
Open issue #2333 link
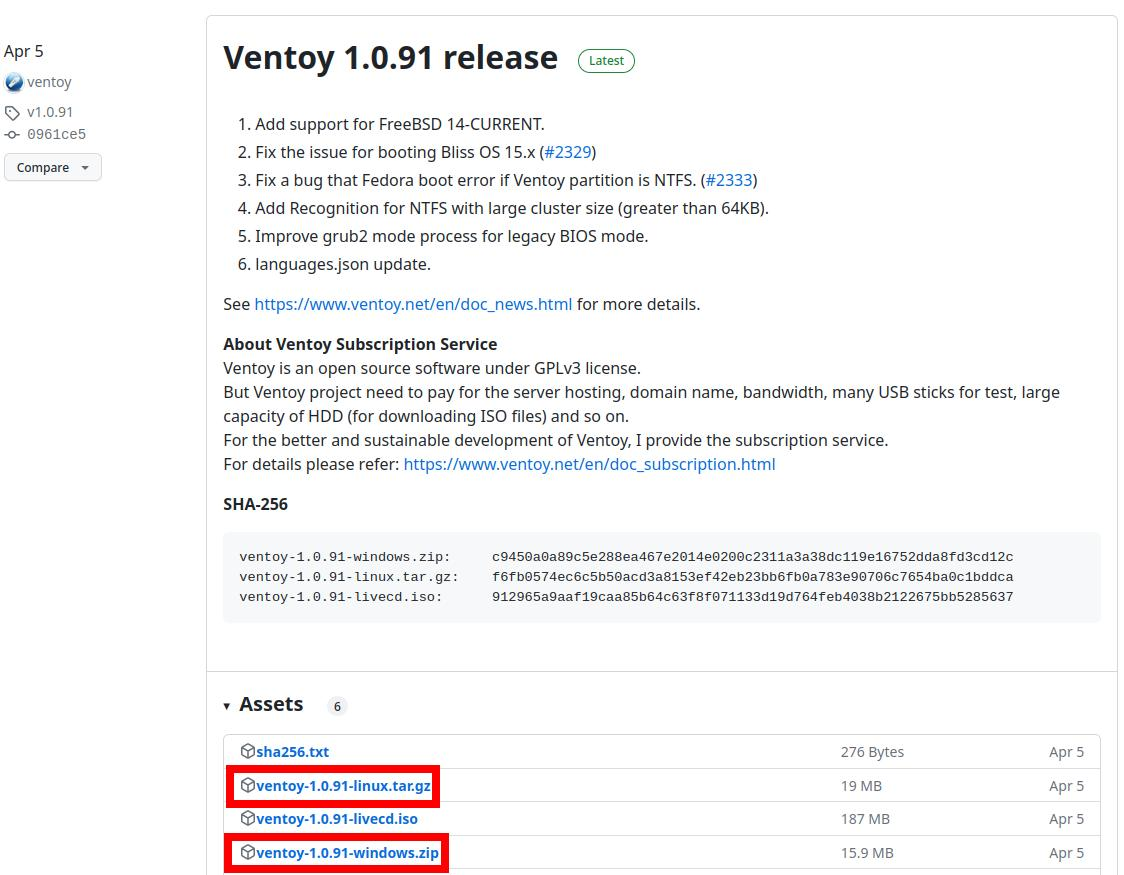pyautogui.click(x=729, y=181)
